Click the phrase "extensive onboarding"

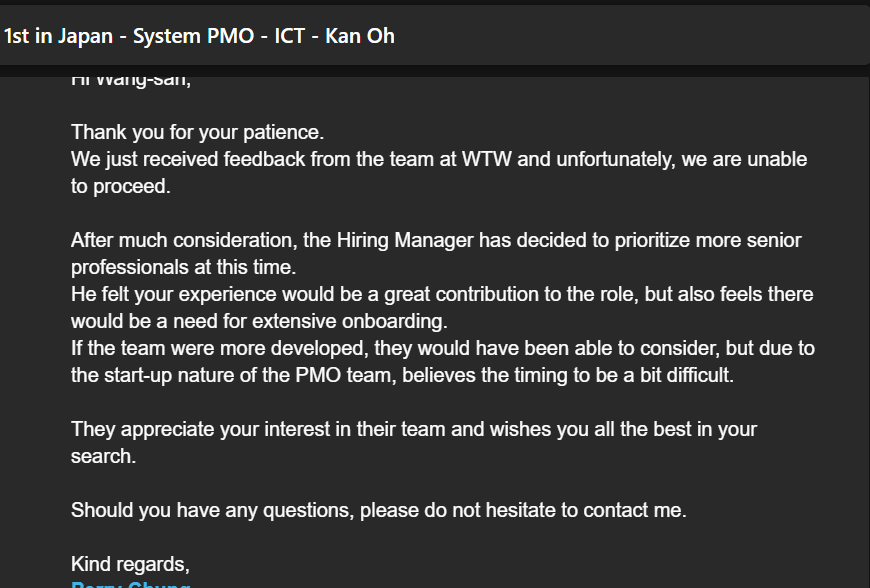click(361, 321)
